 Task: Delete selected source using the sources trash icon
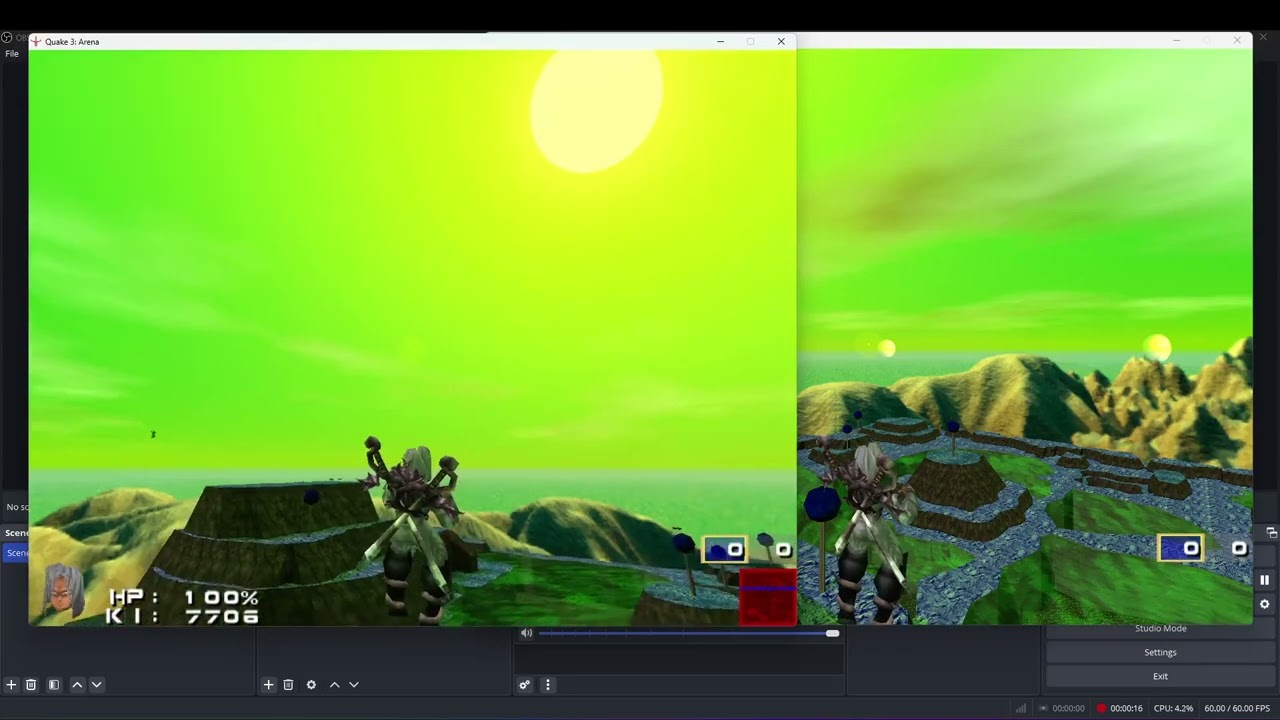click(x=288, y=685)
